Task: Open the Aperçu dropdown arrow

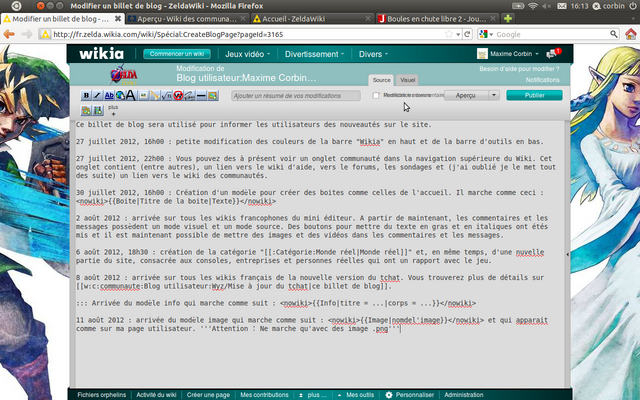Action: pos(494,95)
